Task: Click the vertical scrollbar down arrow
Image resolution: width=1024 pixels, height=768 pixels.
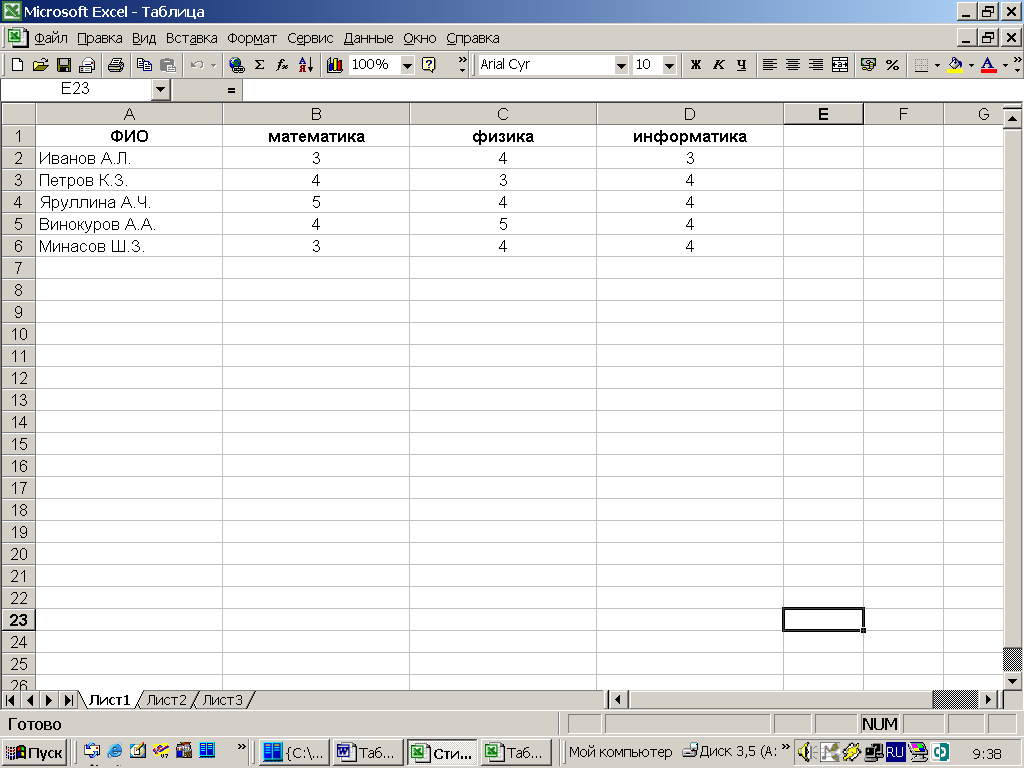Action: [x=1013, y=681]
